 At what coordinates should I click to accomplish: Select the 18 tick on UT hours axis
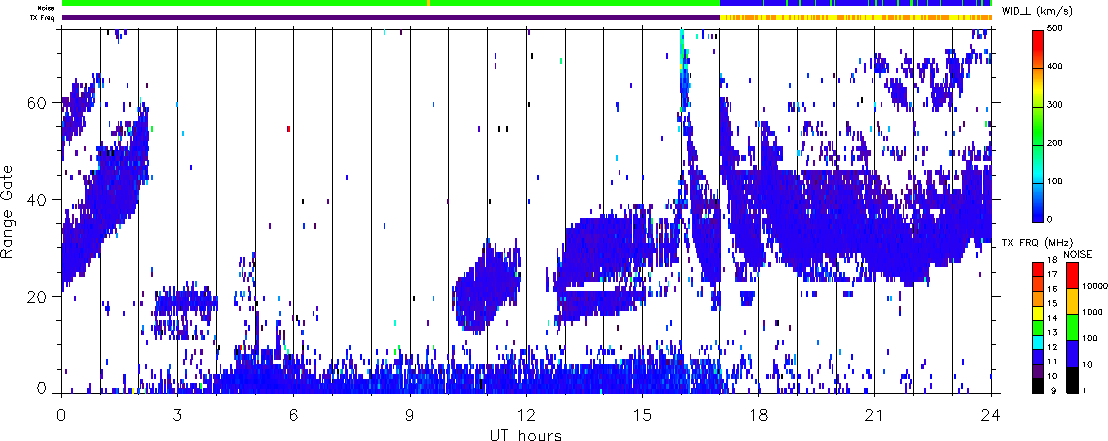758,412
